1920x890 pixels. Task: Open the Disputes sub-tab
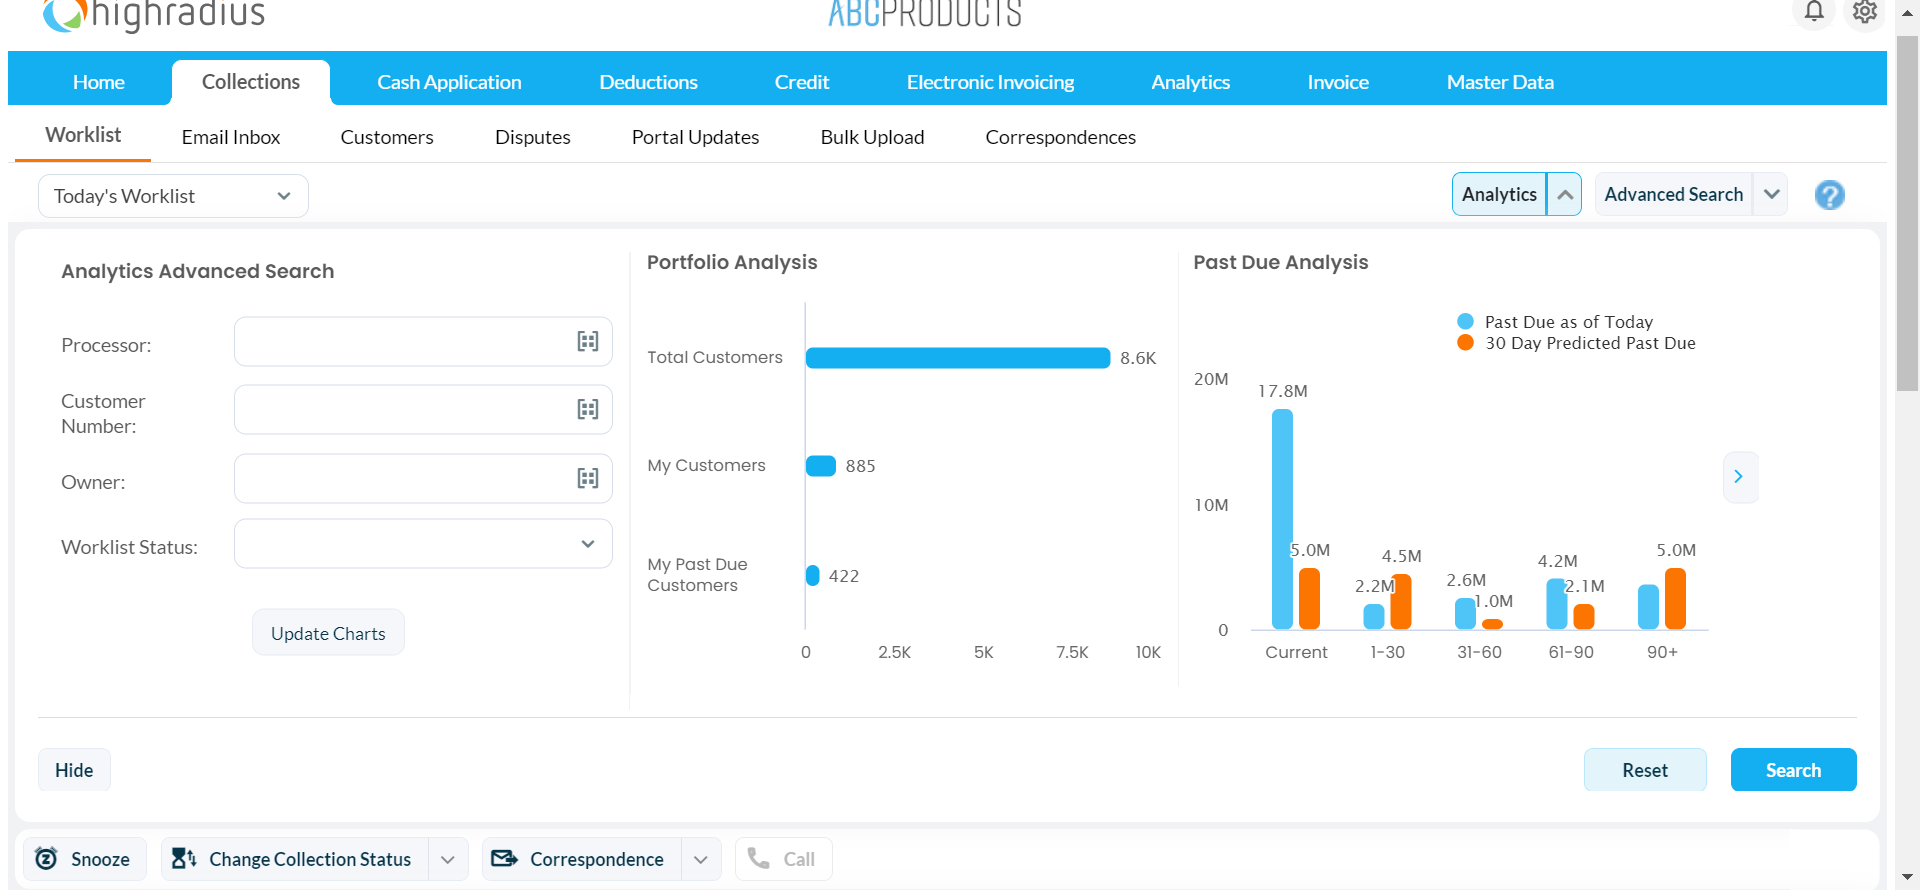[x=532, y=137]
